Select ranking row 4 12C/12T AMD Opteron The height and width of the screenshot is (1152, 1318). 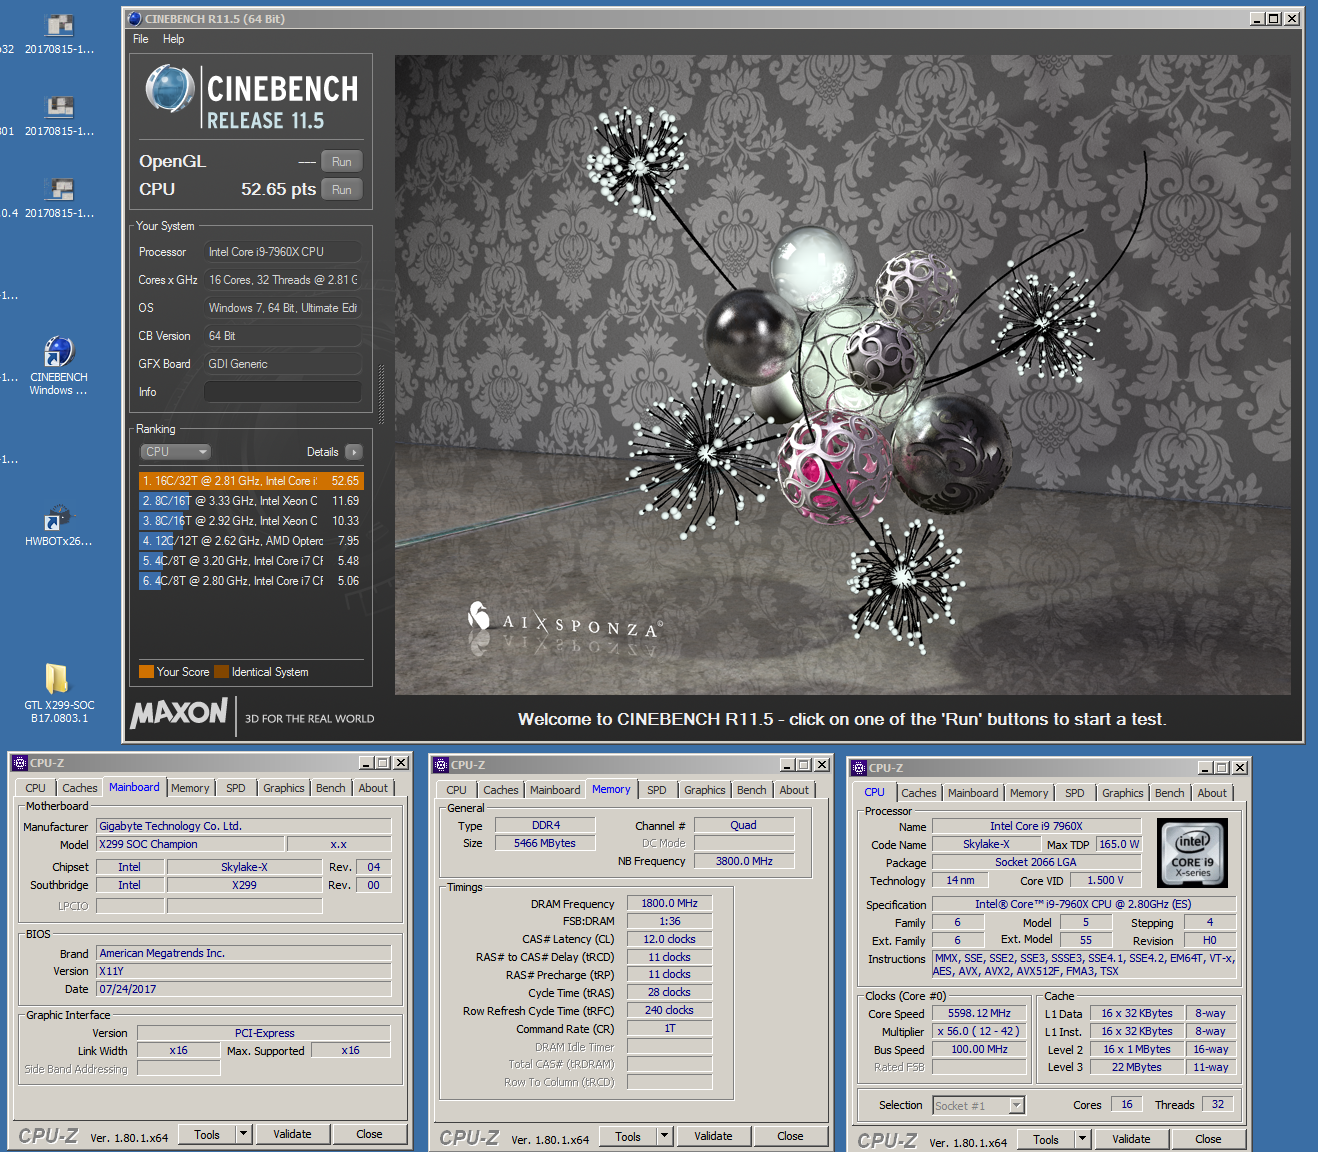click(251, 541)
